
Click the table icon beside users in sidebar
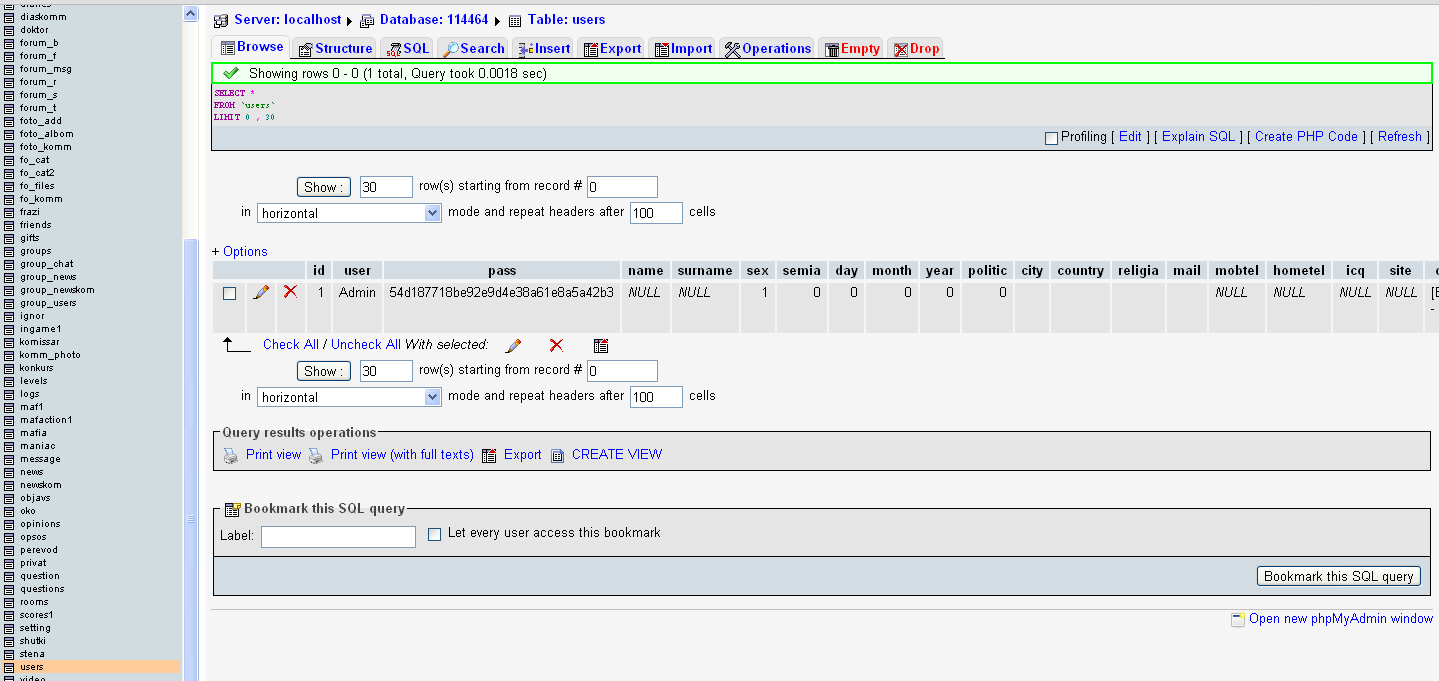[9, 667]
